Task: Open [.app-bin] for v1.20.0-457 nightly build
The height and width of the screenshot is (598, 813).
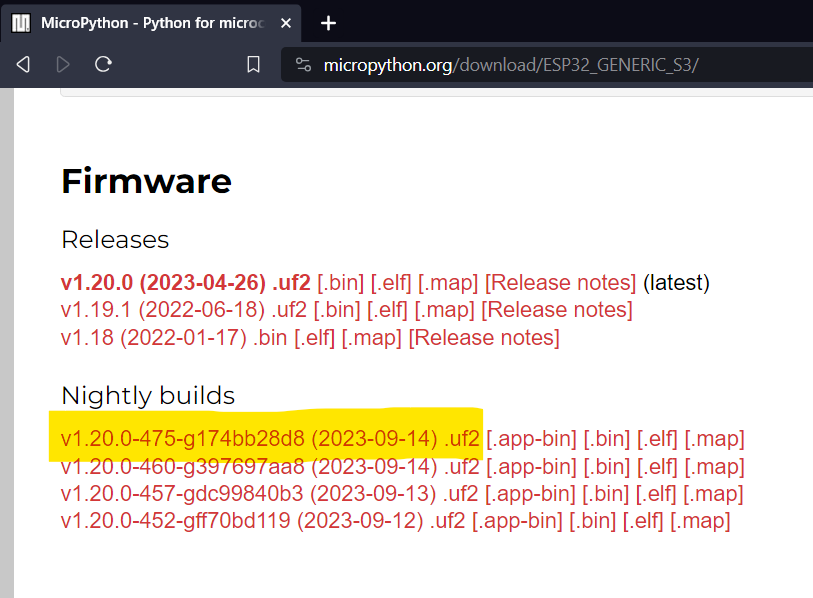Action: pos(530,494)
